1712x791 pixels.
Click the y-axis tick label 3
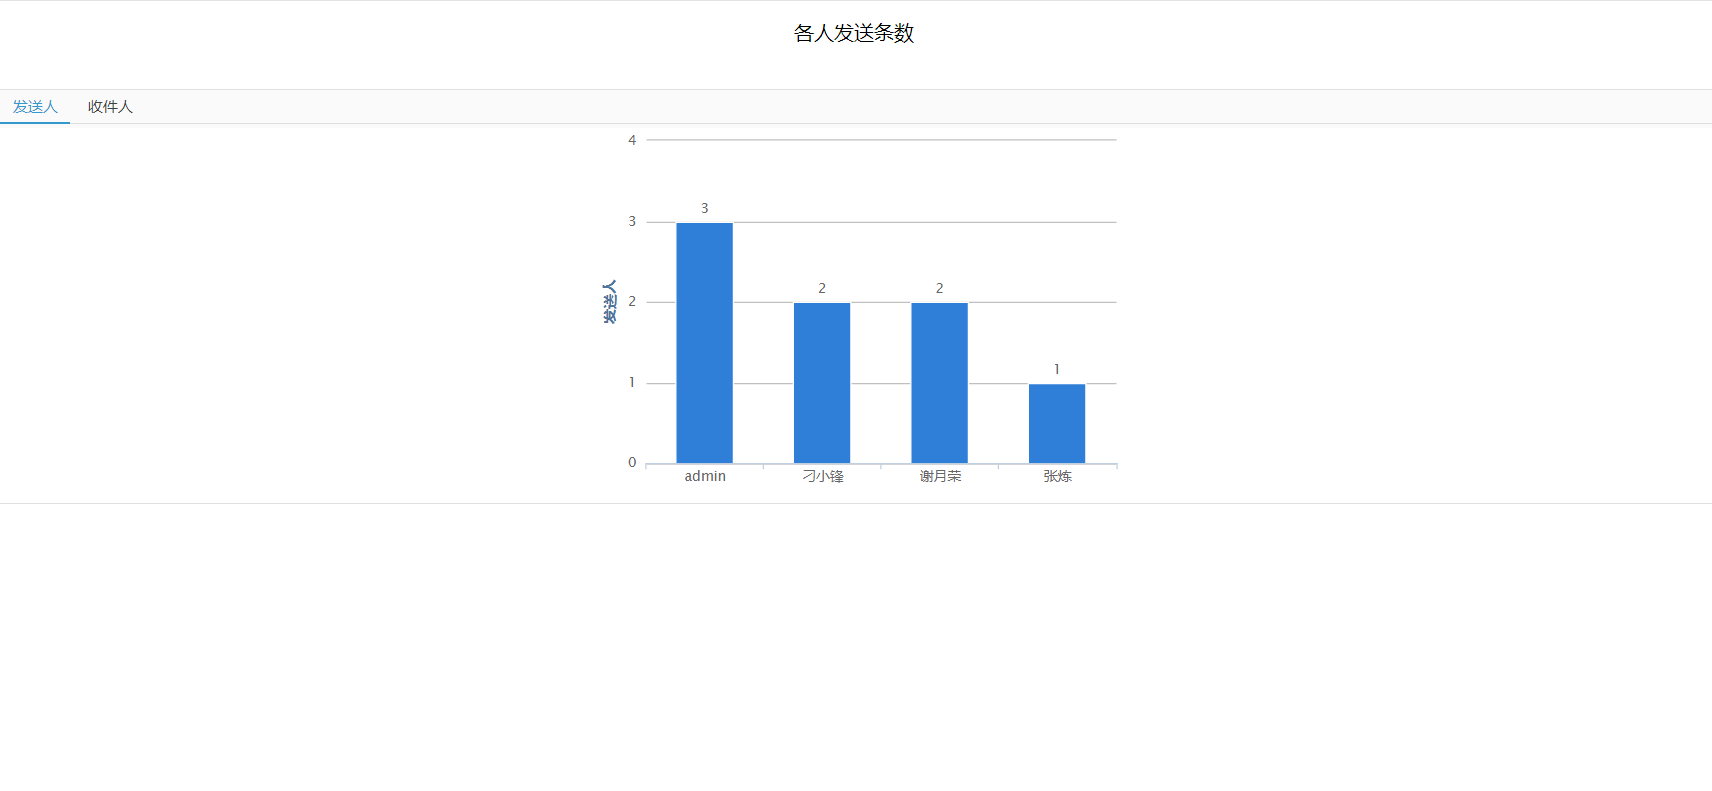tap(632, 221)
